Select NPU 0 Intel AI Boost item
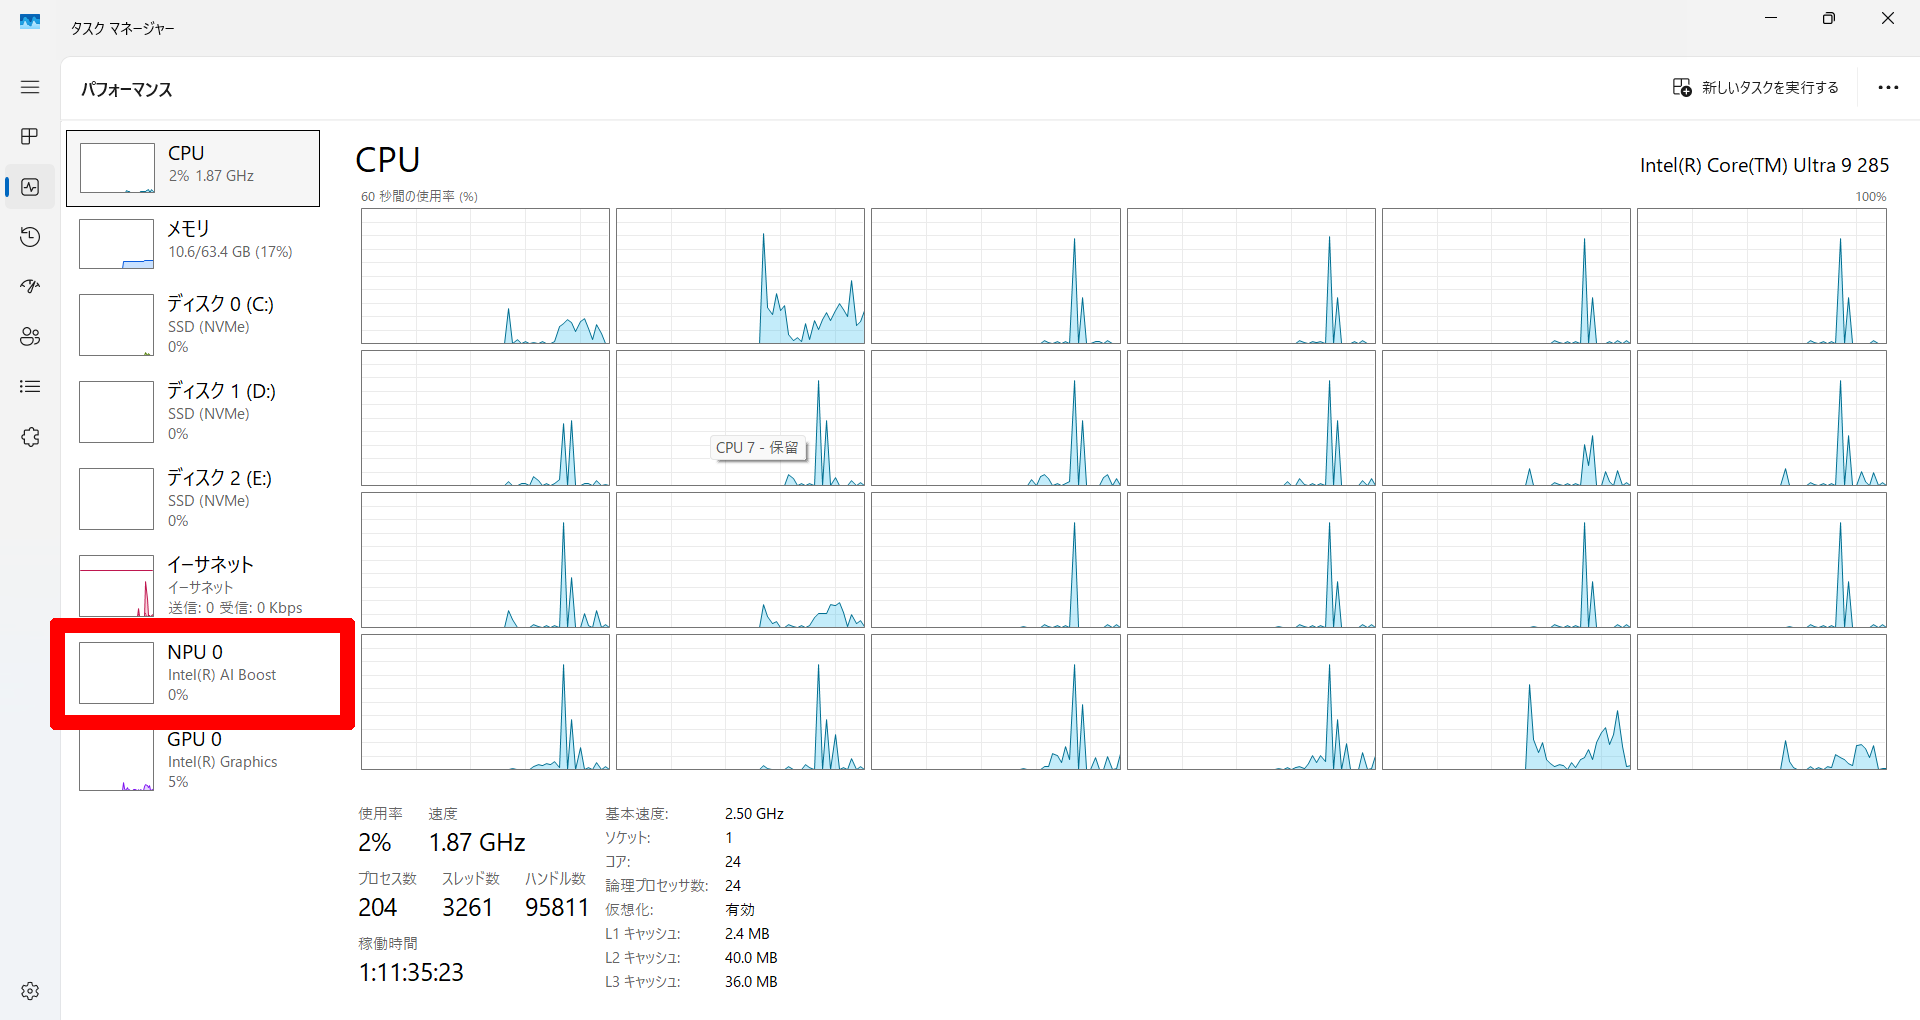Viewport: 1920px width, 1020px height. [193, 672]
